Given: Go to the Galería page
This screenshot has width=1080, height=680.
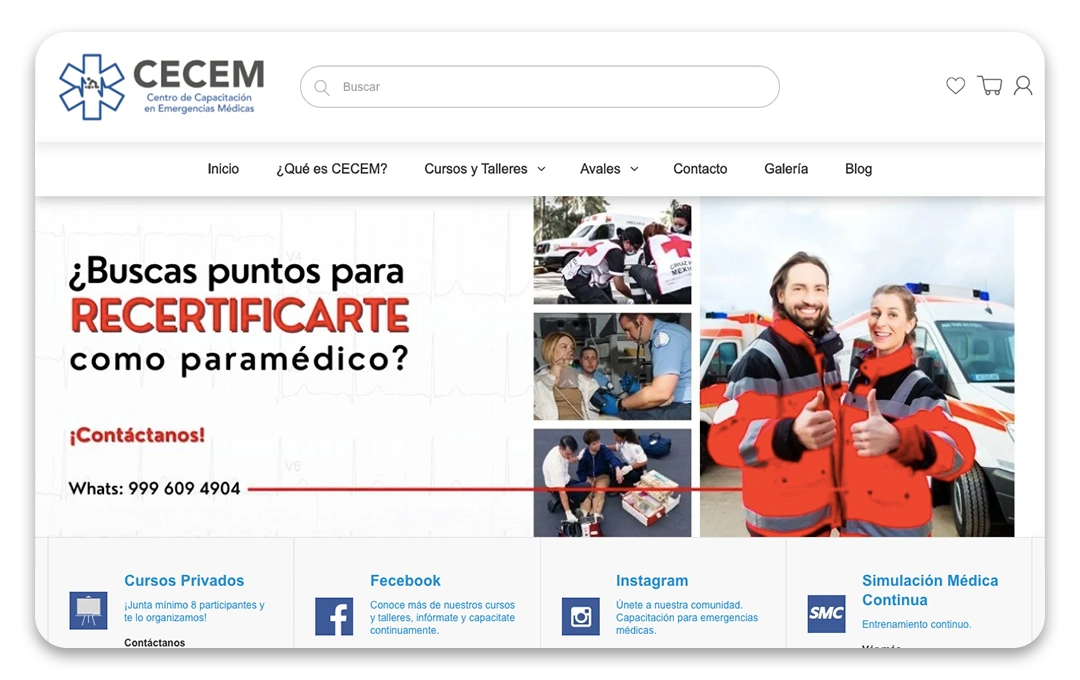Looking at the screenshot, I should [x=786, y=169].
